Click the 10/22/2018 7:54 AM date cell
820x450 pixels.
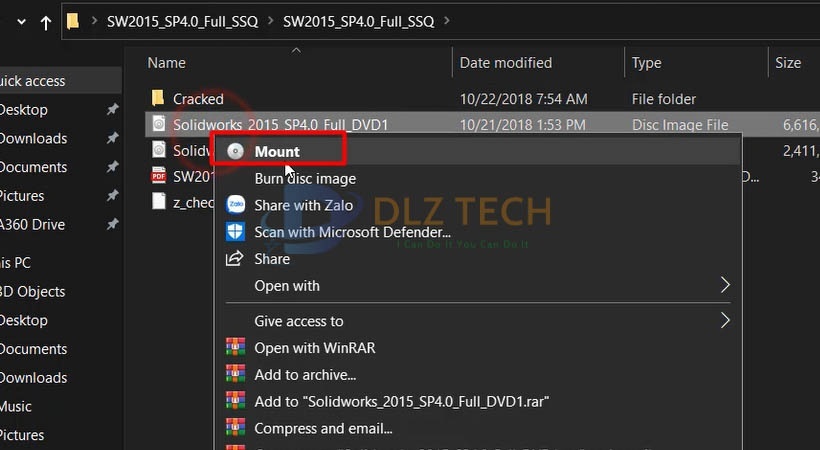click(x=523, y=99)
